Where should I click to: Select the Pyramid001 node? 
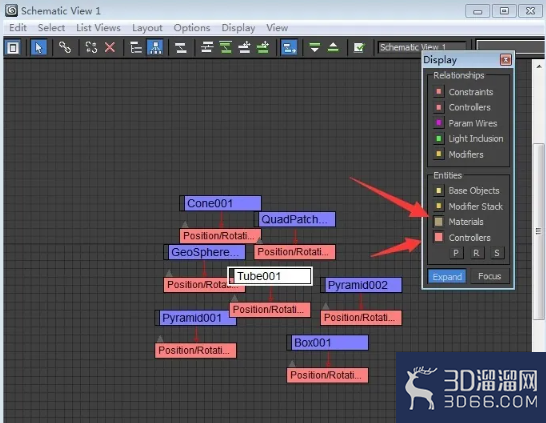click(197, 318)
